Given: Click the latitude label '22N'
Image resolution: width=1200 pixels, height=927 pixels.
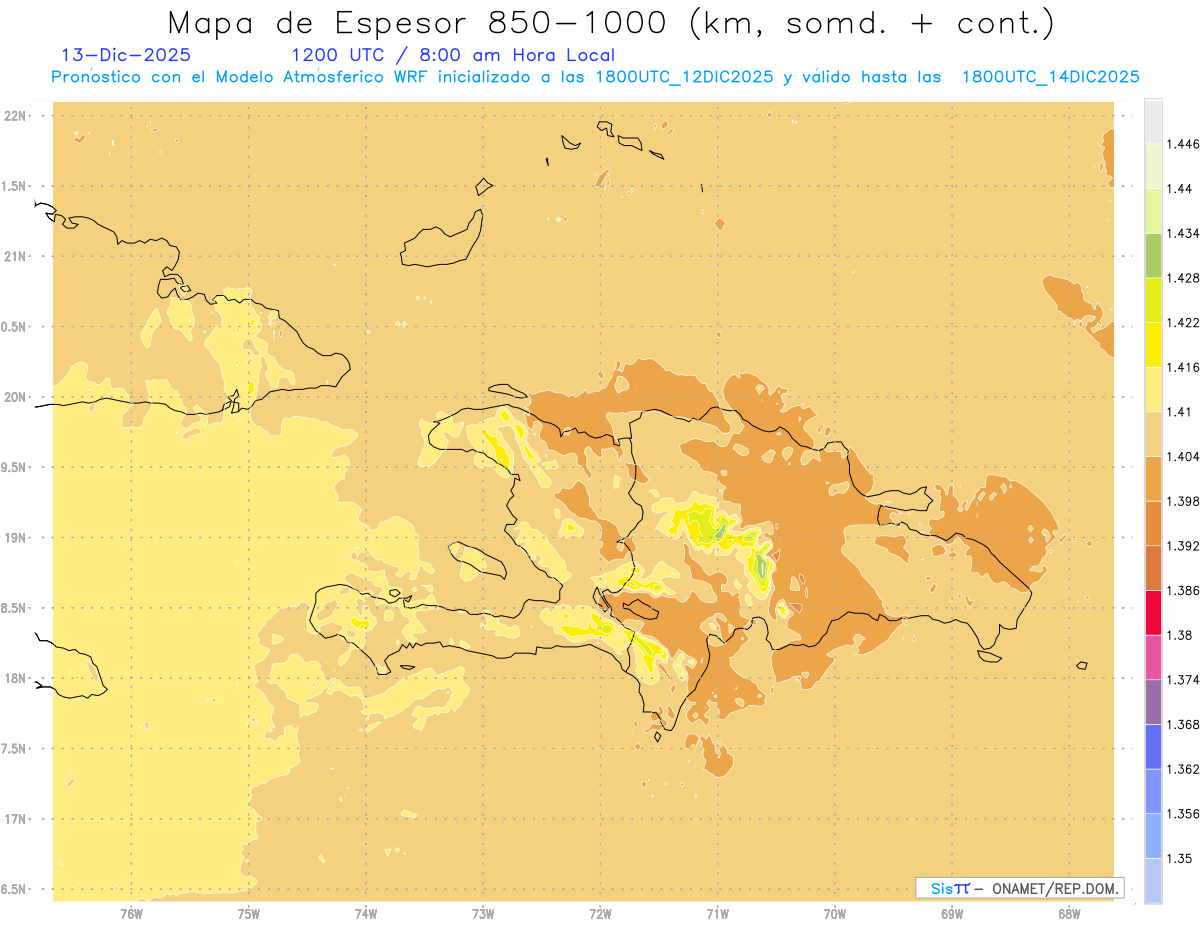Looking at the screenshot, I should tap(15, 116).
